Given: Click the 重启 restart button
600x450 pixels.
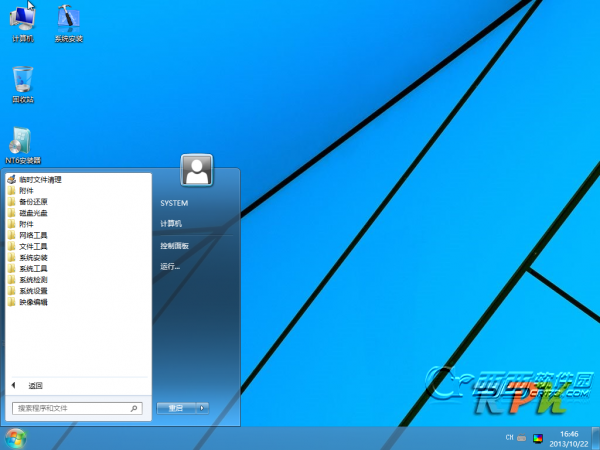Looking at the screenshot, I should point(176,408).
